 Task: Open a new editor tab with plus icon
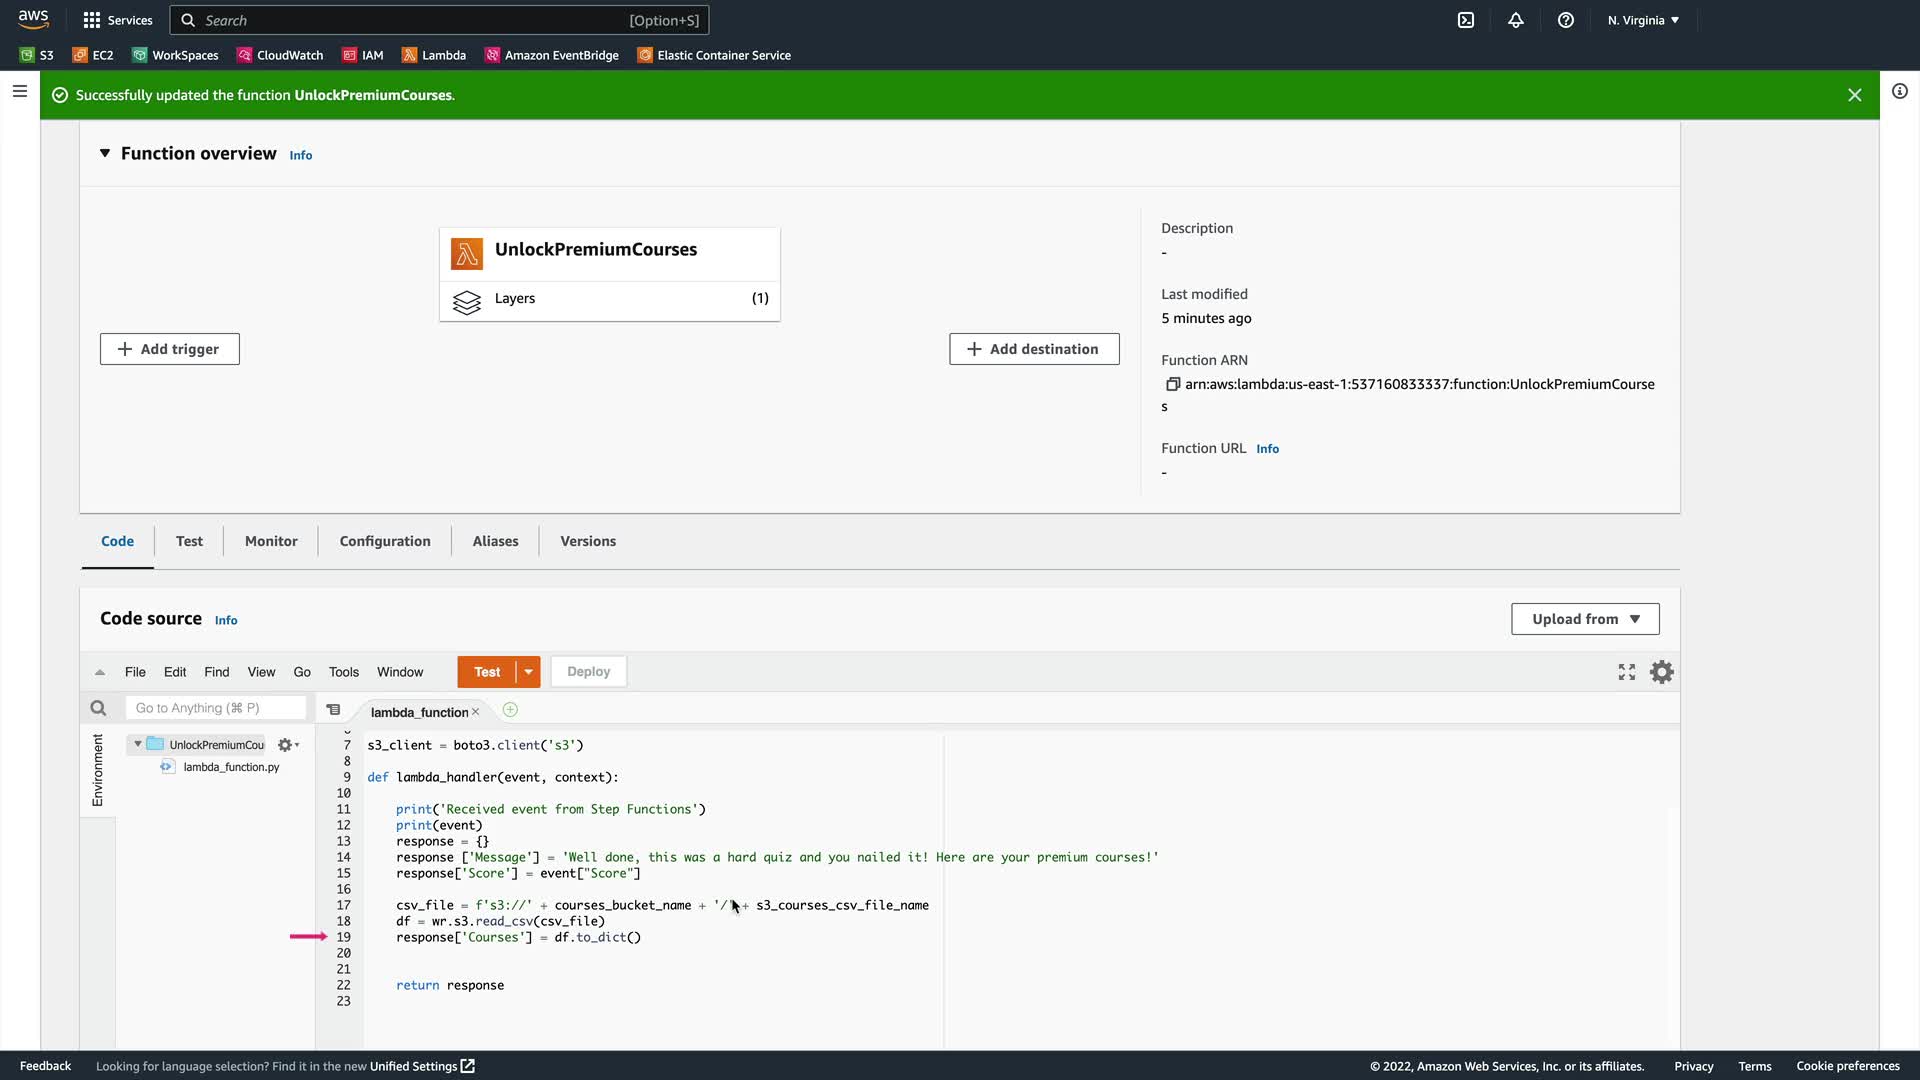[510, 710]
